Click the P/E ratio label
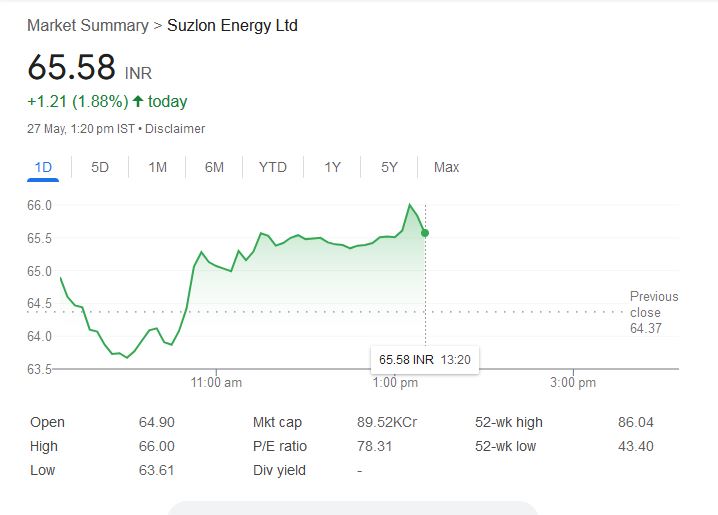718x515 pixels. click(x=280, y=446)
